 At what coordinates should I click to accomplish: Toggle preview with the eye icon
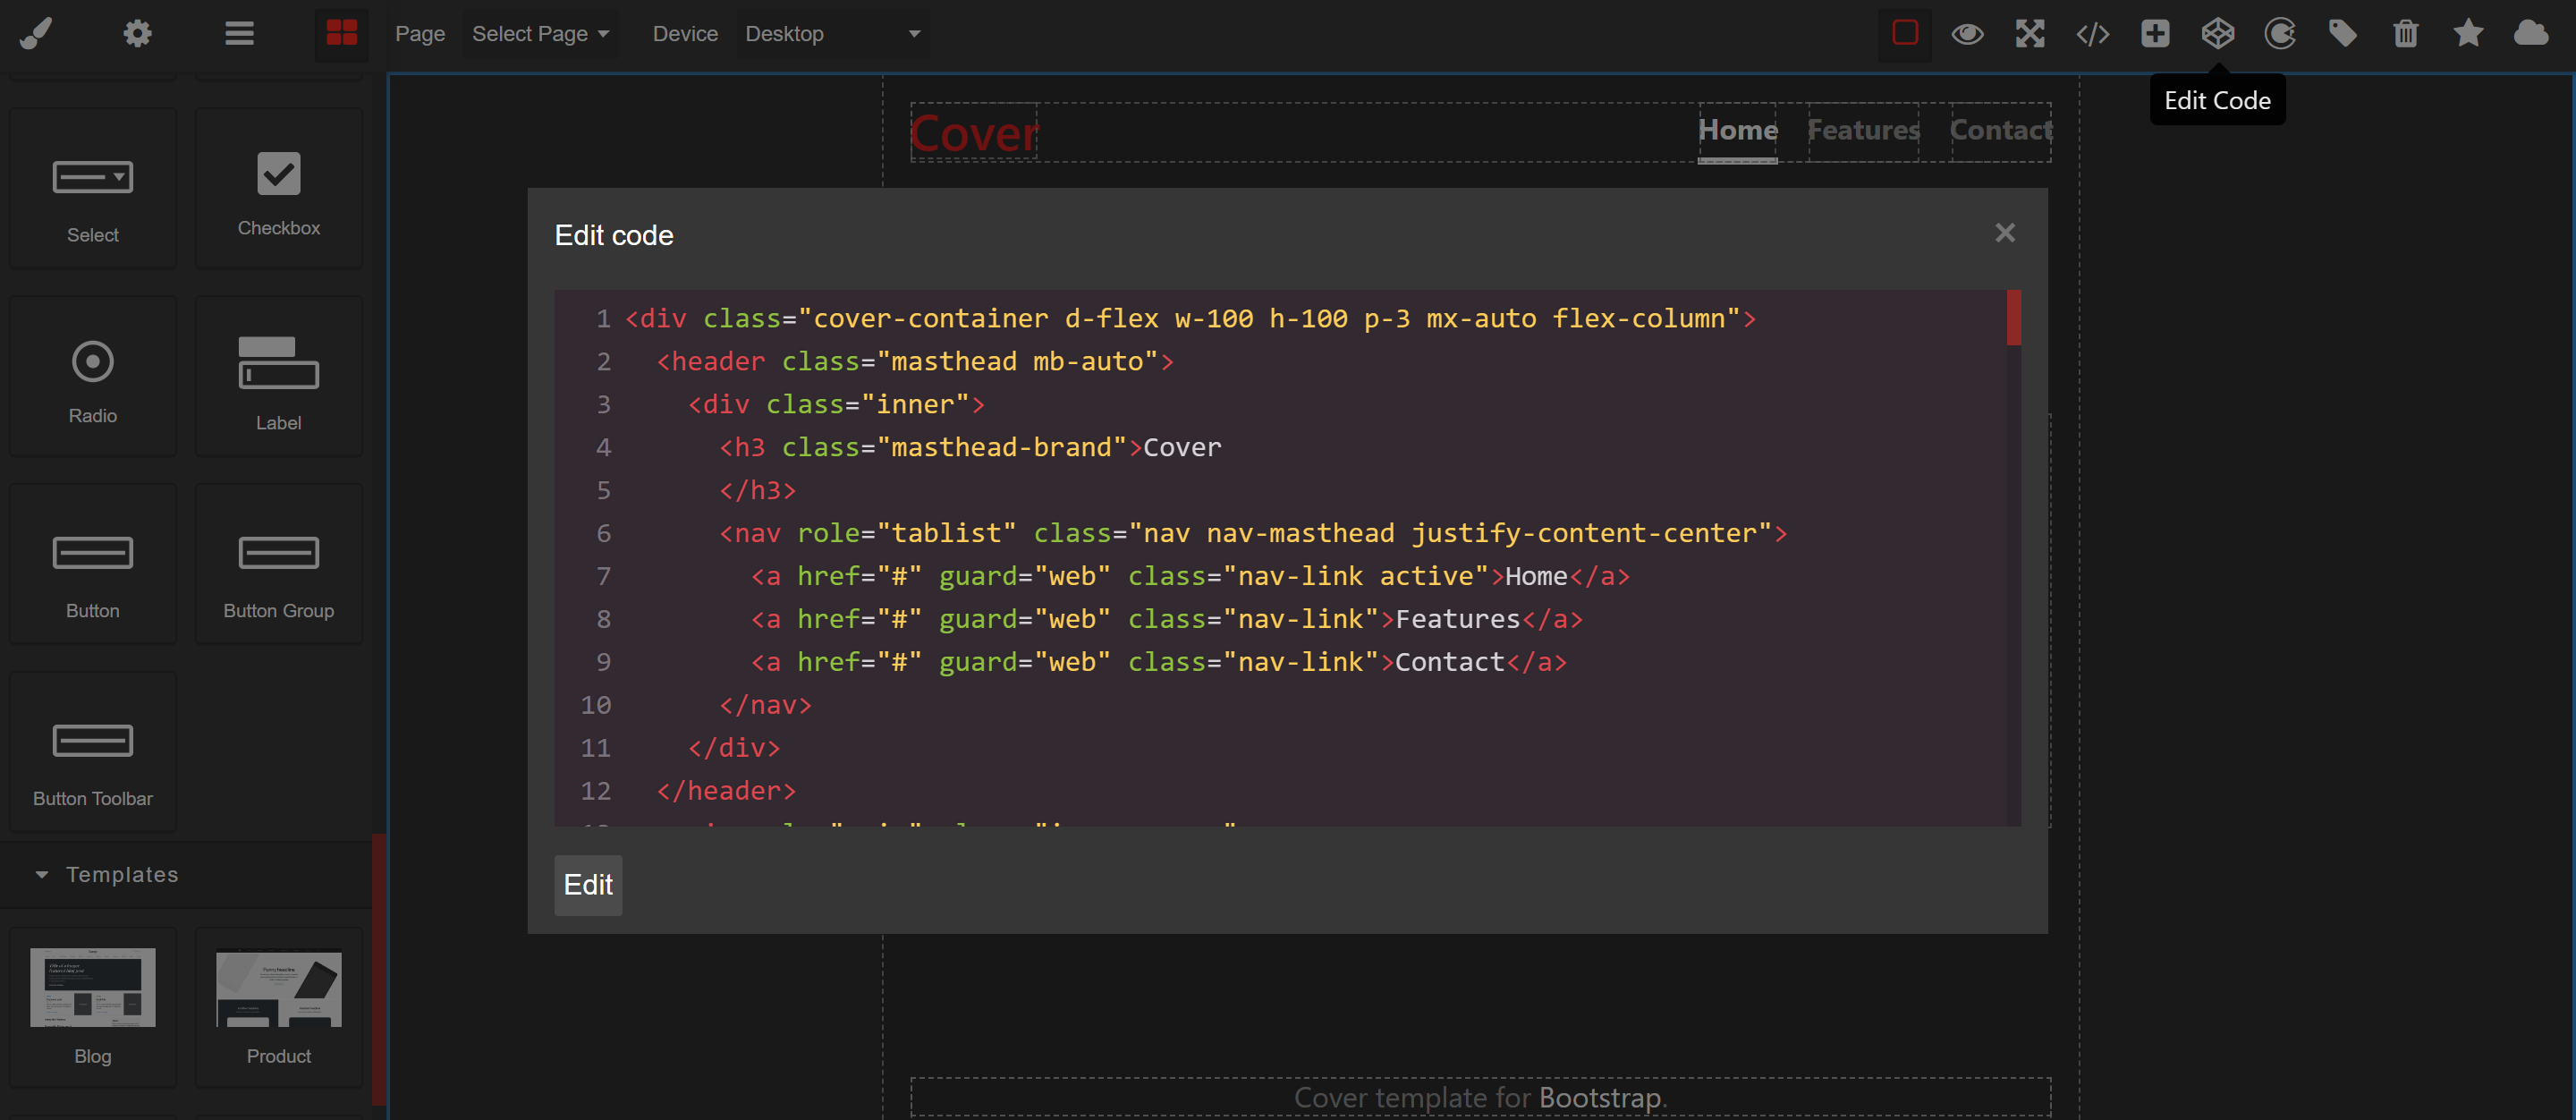(x=1967, y=34)
